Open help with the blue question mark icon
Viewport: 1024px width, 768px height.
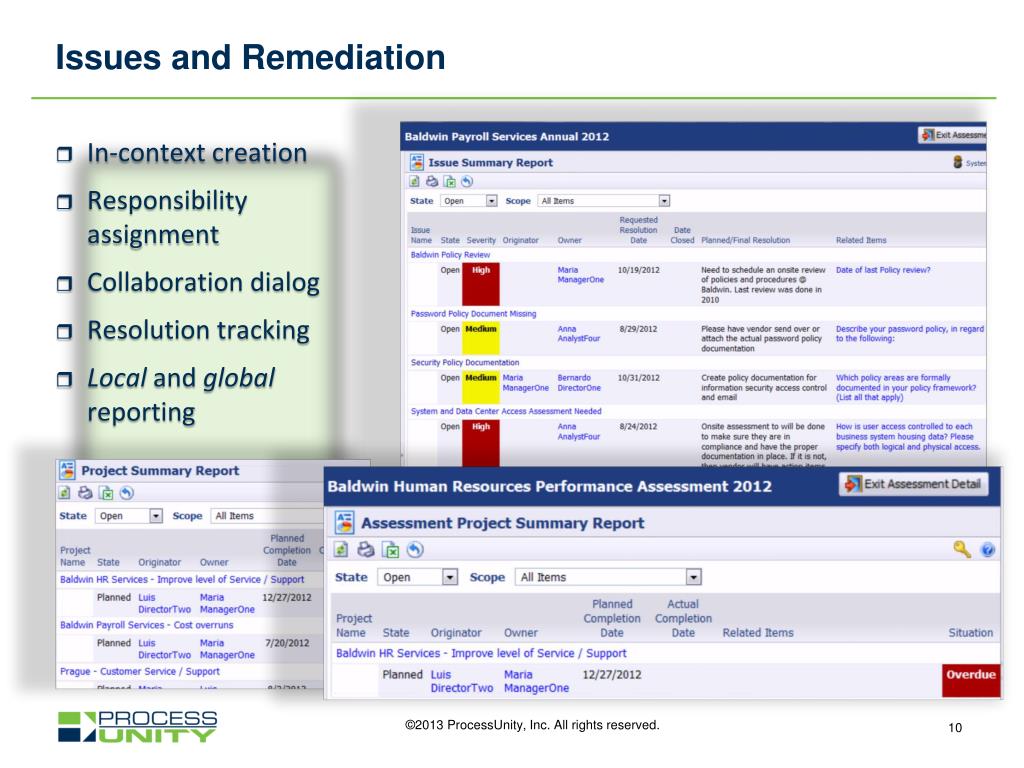click(987, 550)
